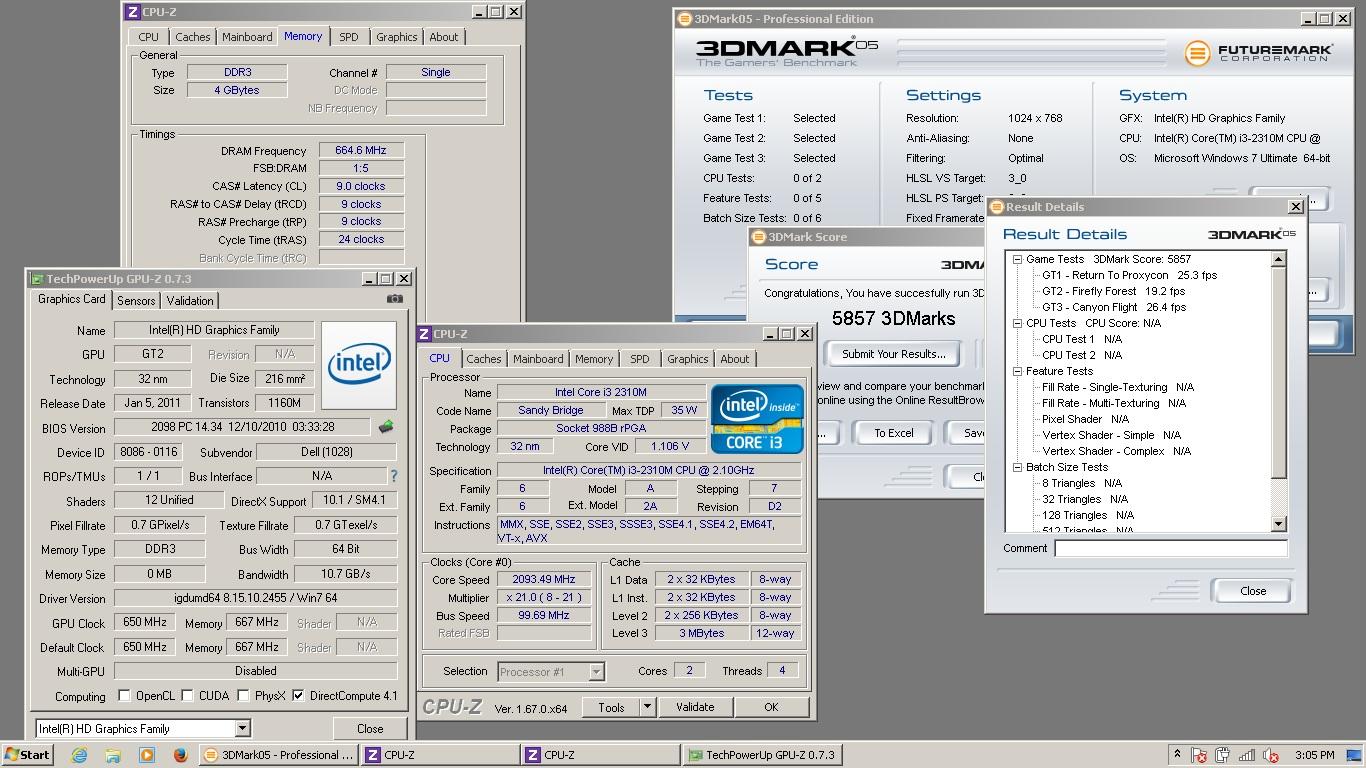1366x768 pixels.
Task: Open the Mainboard tab in front CPU-Z window
Action: [538, 359]
